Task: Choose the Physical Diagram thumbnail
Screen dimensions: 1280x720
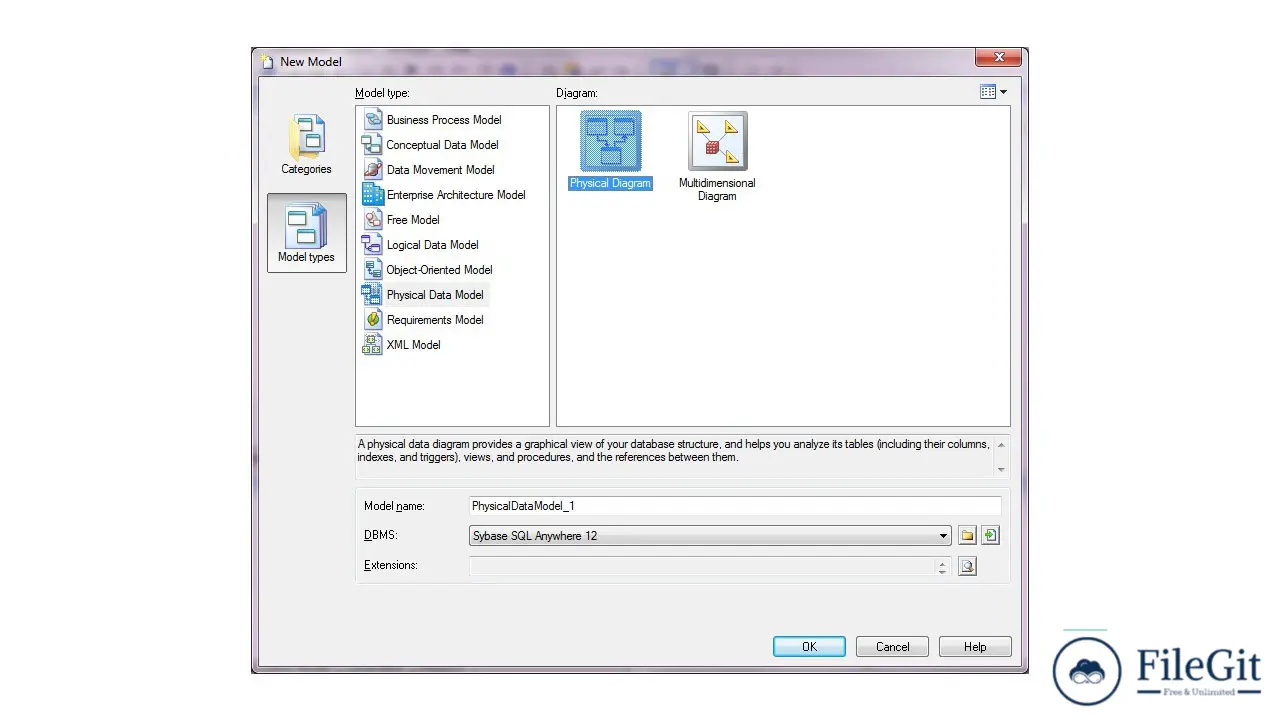Action: [x=610, y=141]
